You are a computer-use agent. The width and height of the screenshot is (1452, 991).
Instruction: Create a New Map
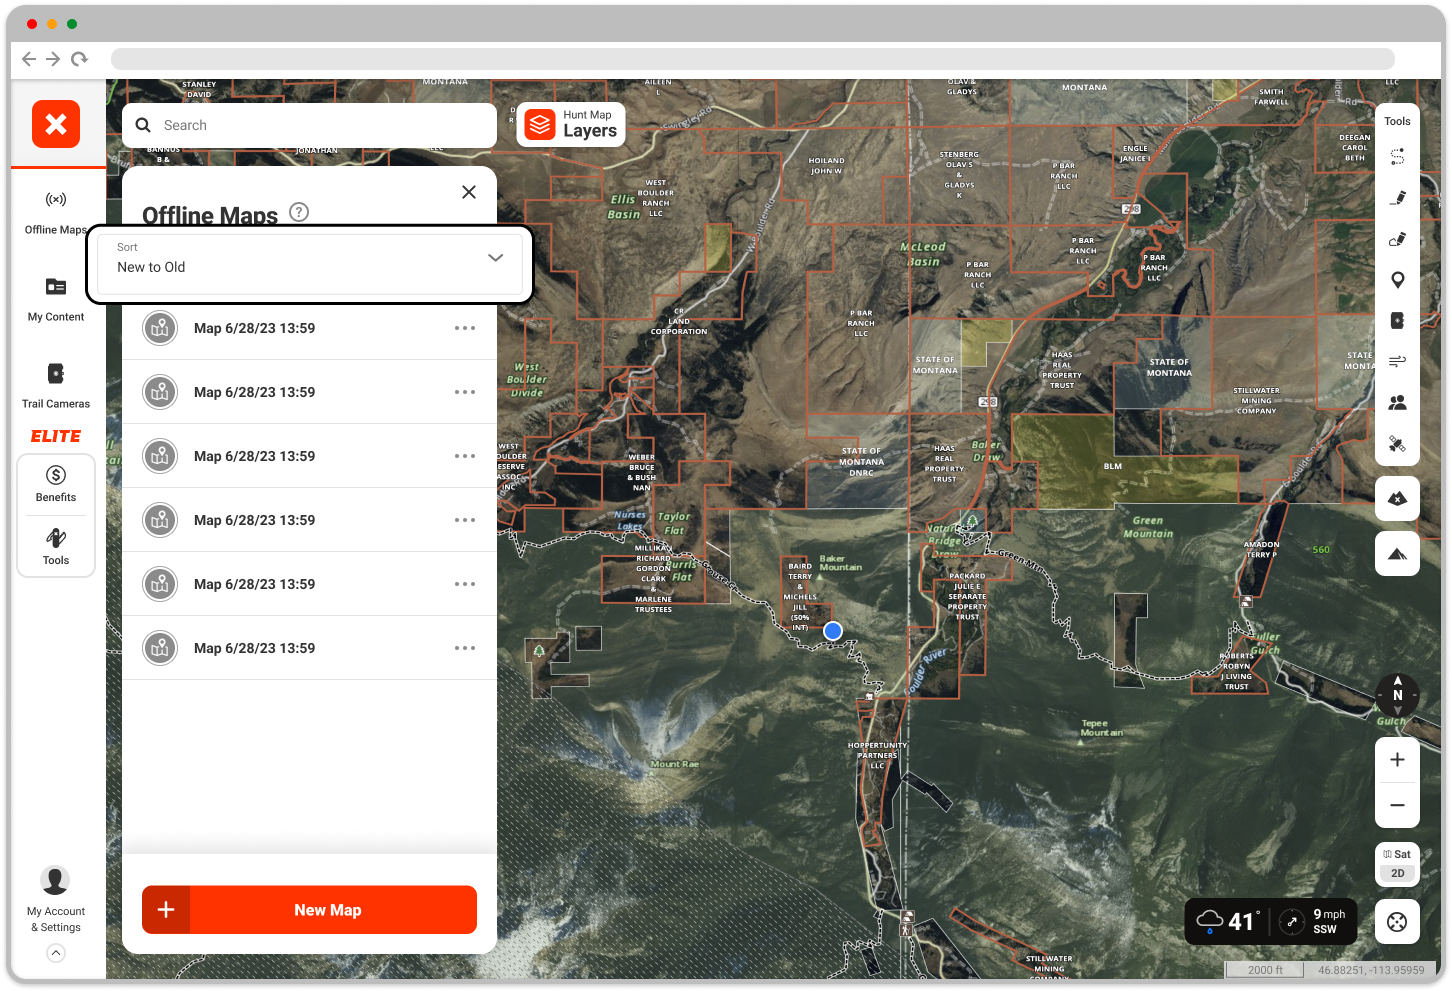point(309,910)
